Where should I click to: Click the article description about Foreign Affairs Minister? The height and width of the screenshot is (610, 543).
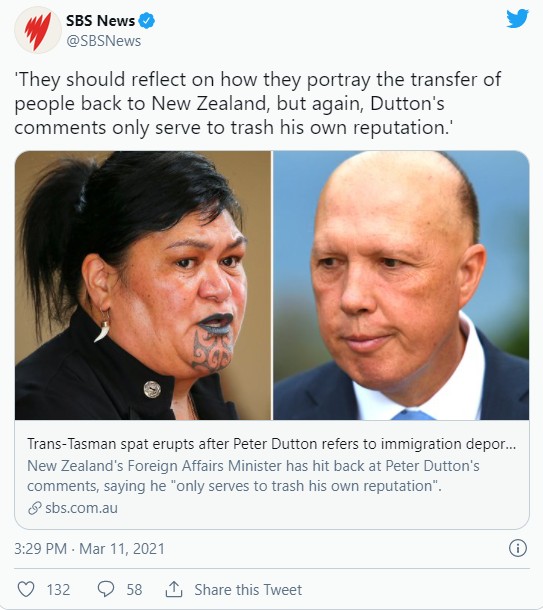click(253, 476)
